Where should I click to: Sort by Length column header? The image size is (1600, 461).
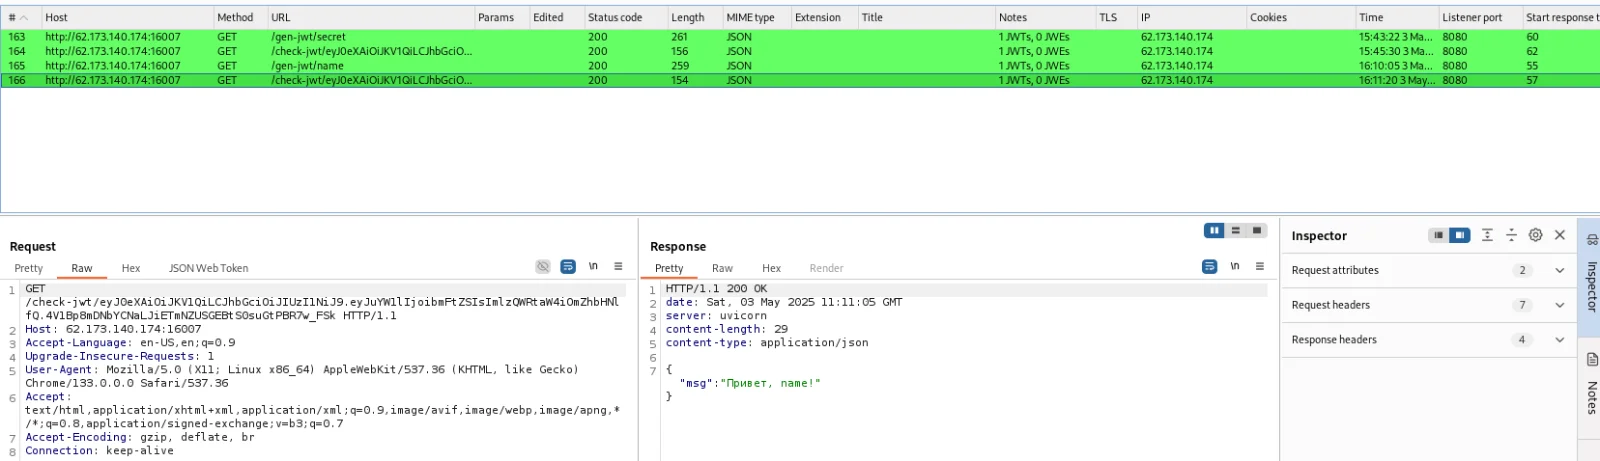[693, 17]
